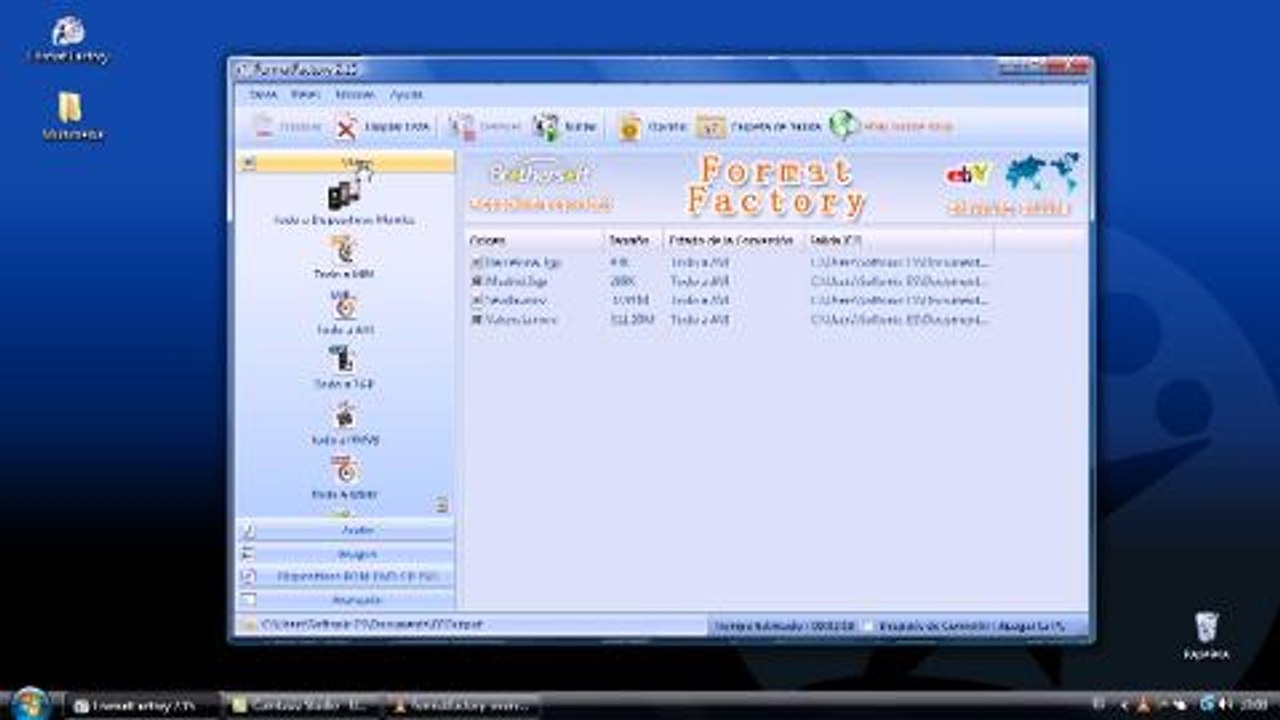Select the Format Factory desktop shortcut
This screenshot has height=720, width=1280.
point(68,40)
